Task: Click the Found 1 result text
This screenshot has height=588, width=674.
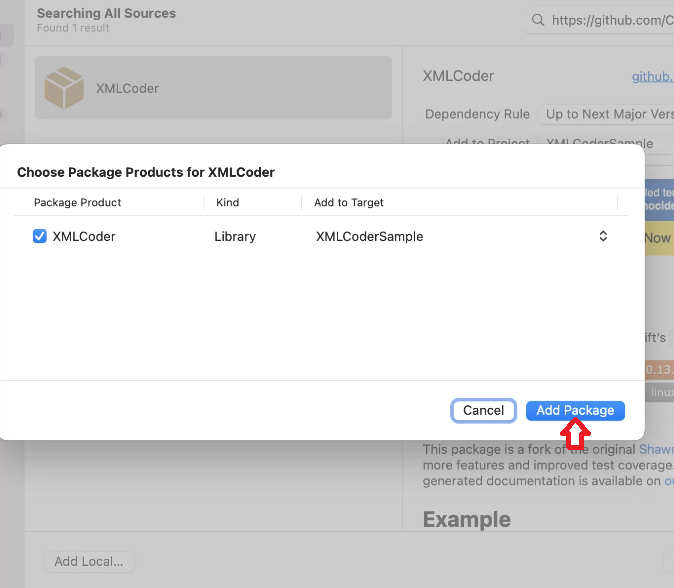Action: click(x=73, y=28)
